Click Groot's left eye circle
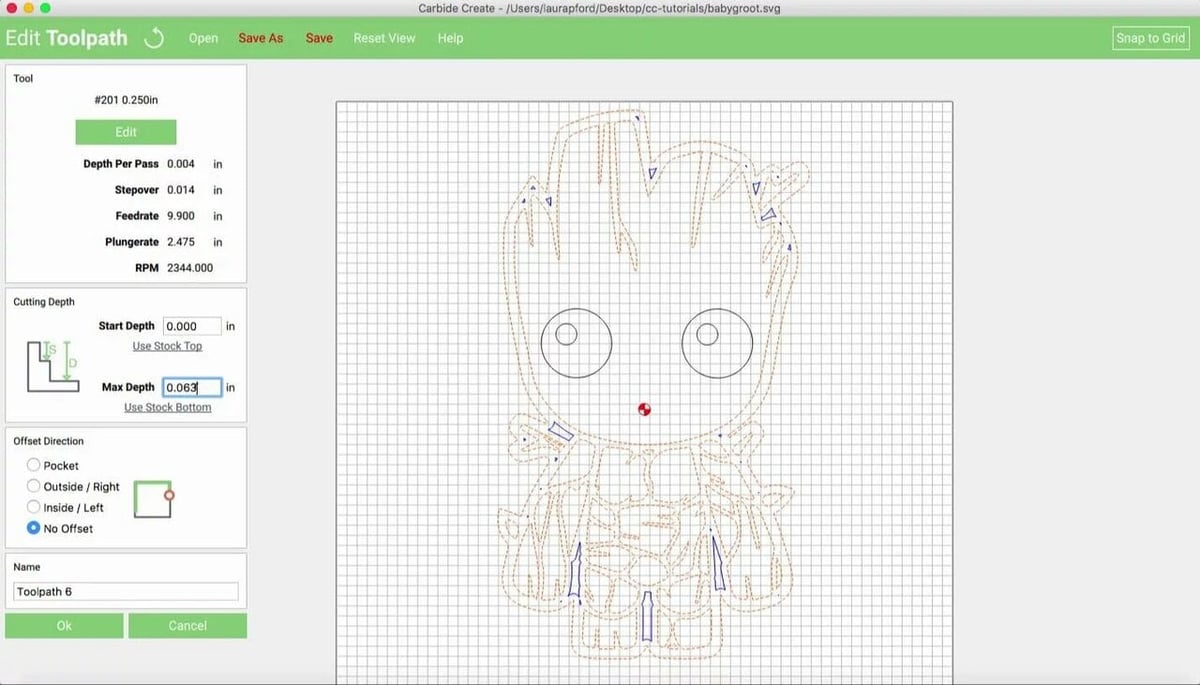The height and width of the screenshot is (685, 1200). (576, 342)
